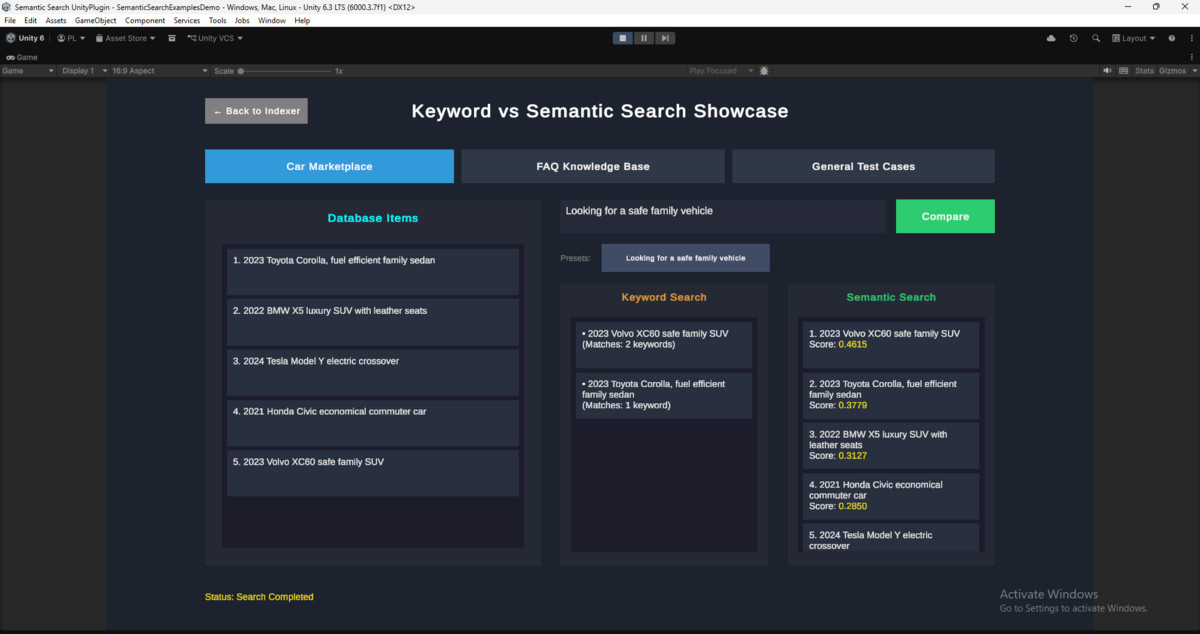The height and width of the screenshot is (634, 1200).
Task: Click the Back to Indexer button
Action: (x=256, y=111)
